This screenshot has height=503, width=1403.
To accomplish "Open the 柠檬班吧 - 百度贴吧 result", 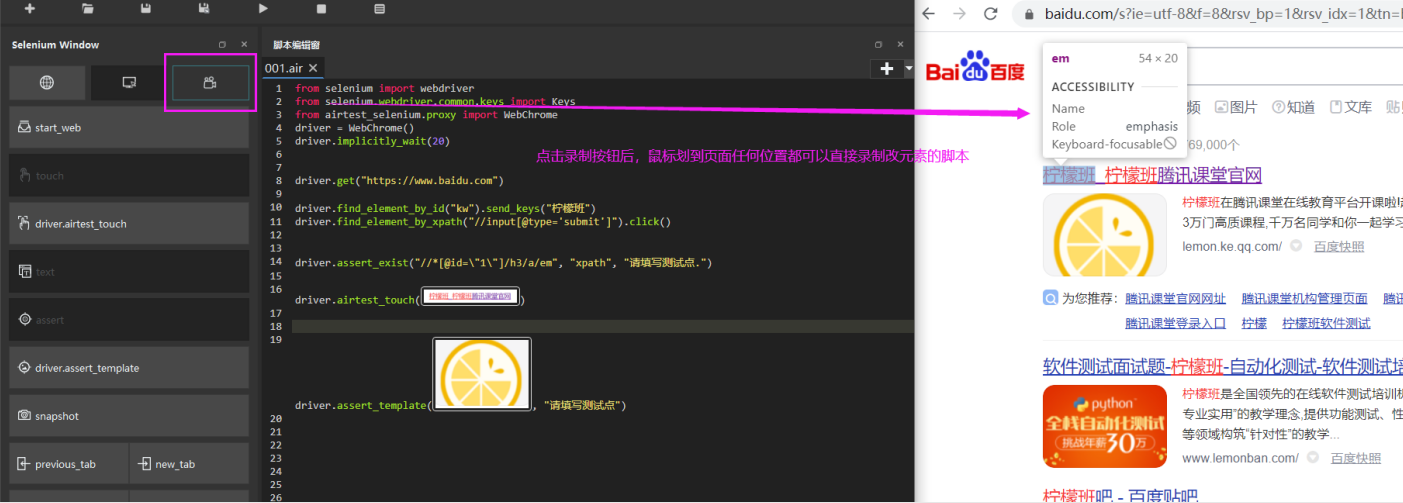I will (1120, 495).
